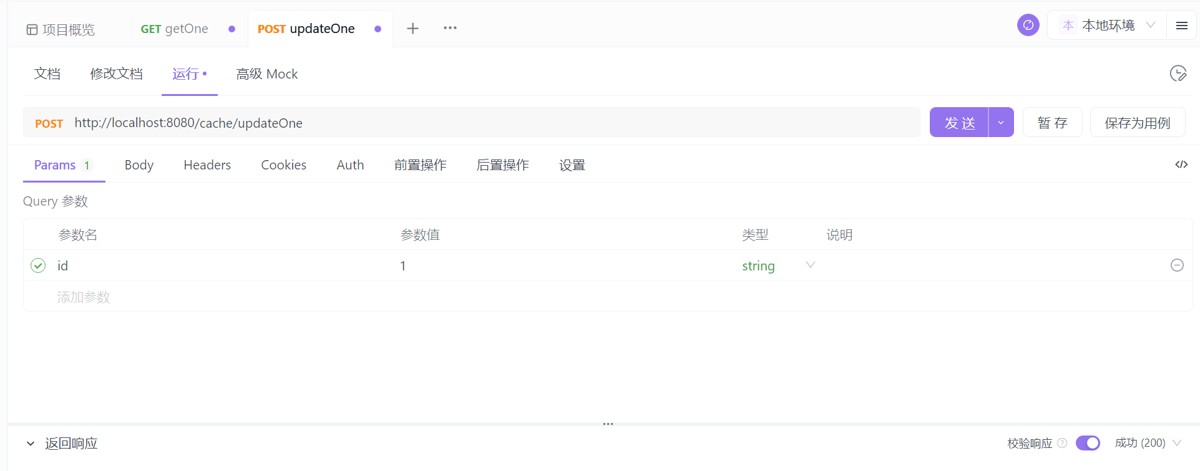Add a new tab with the plus icon
1200x471 pixels.
(413, 29)
